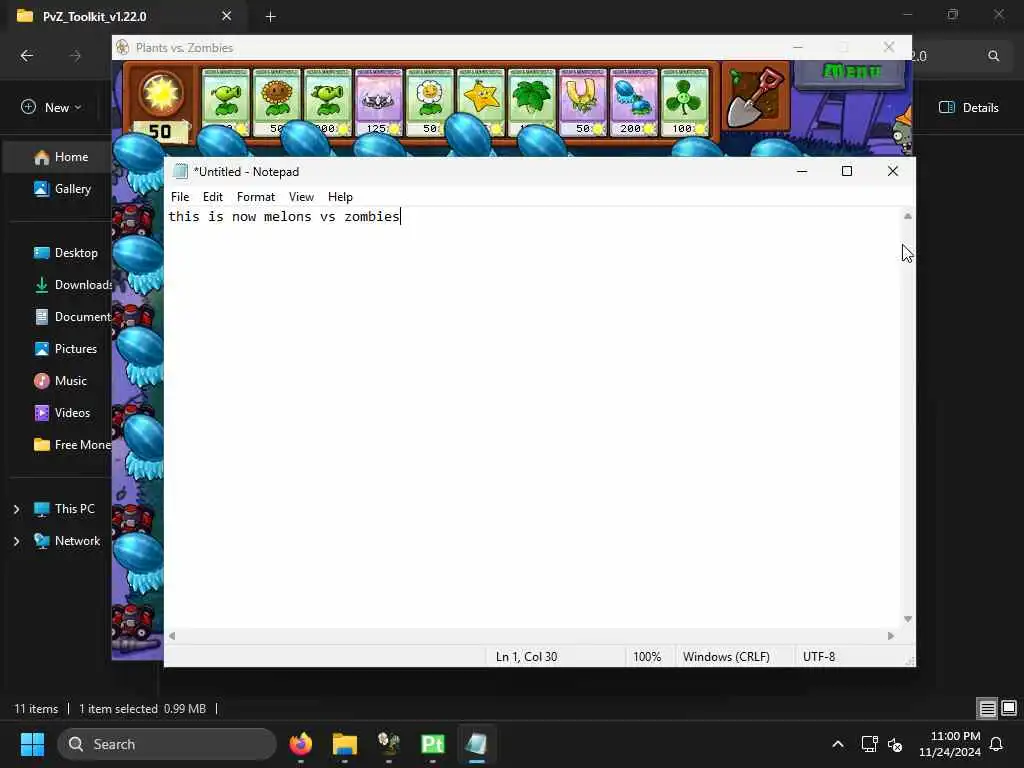Click inside the Notepad text area
This screenshot has width=1024, height=768.
[x=532, y=418]
